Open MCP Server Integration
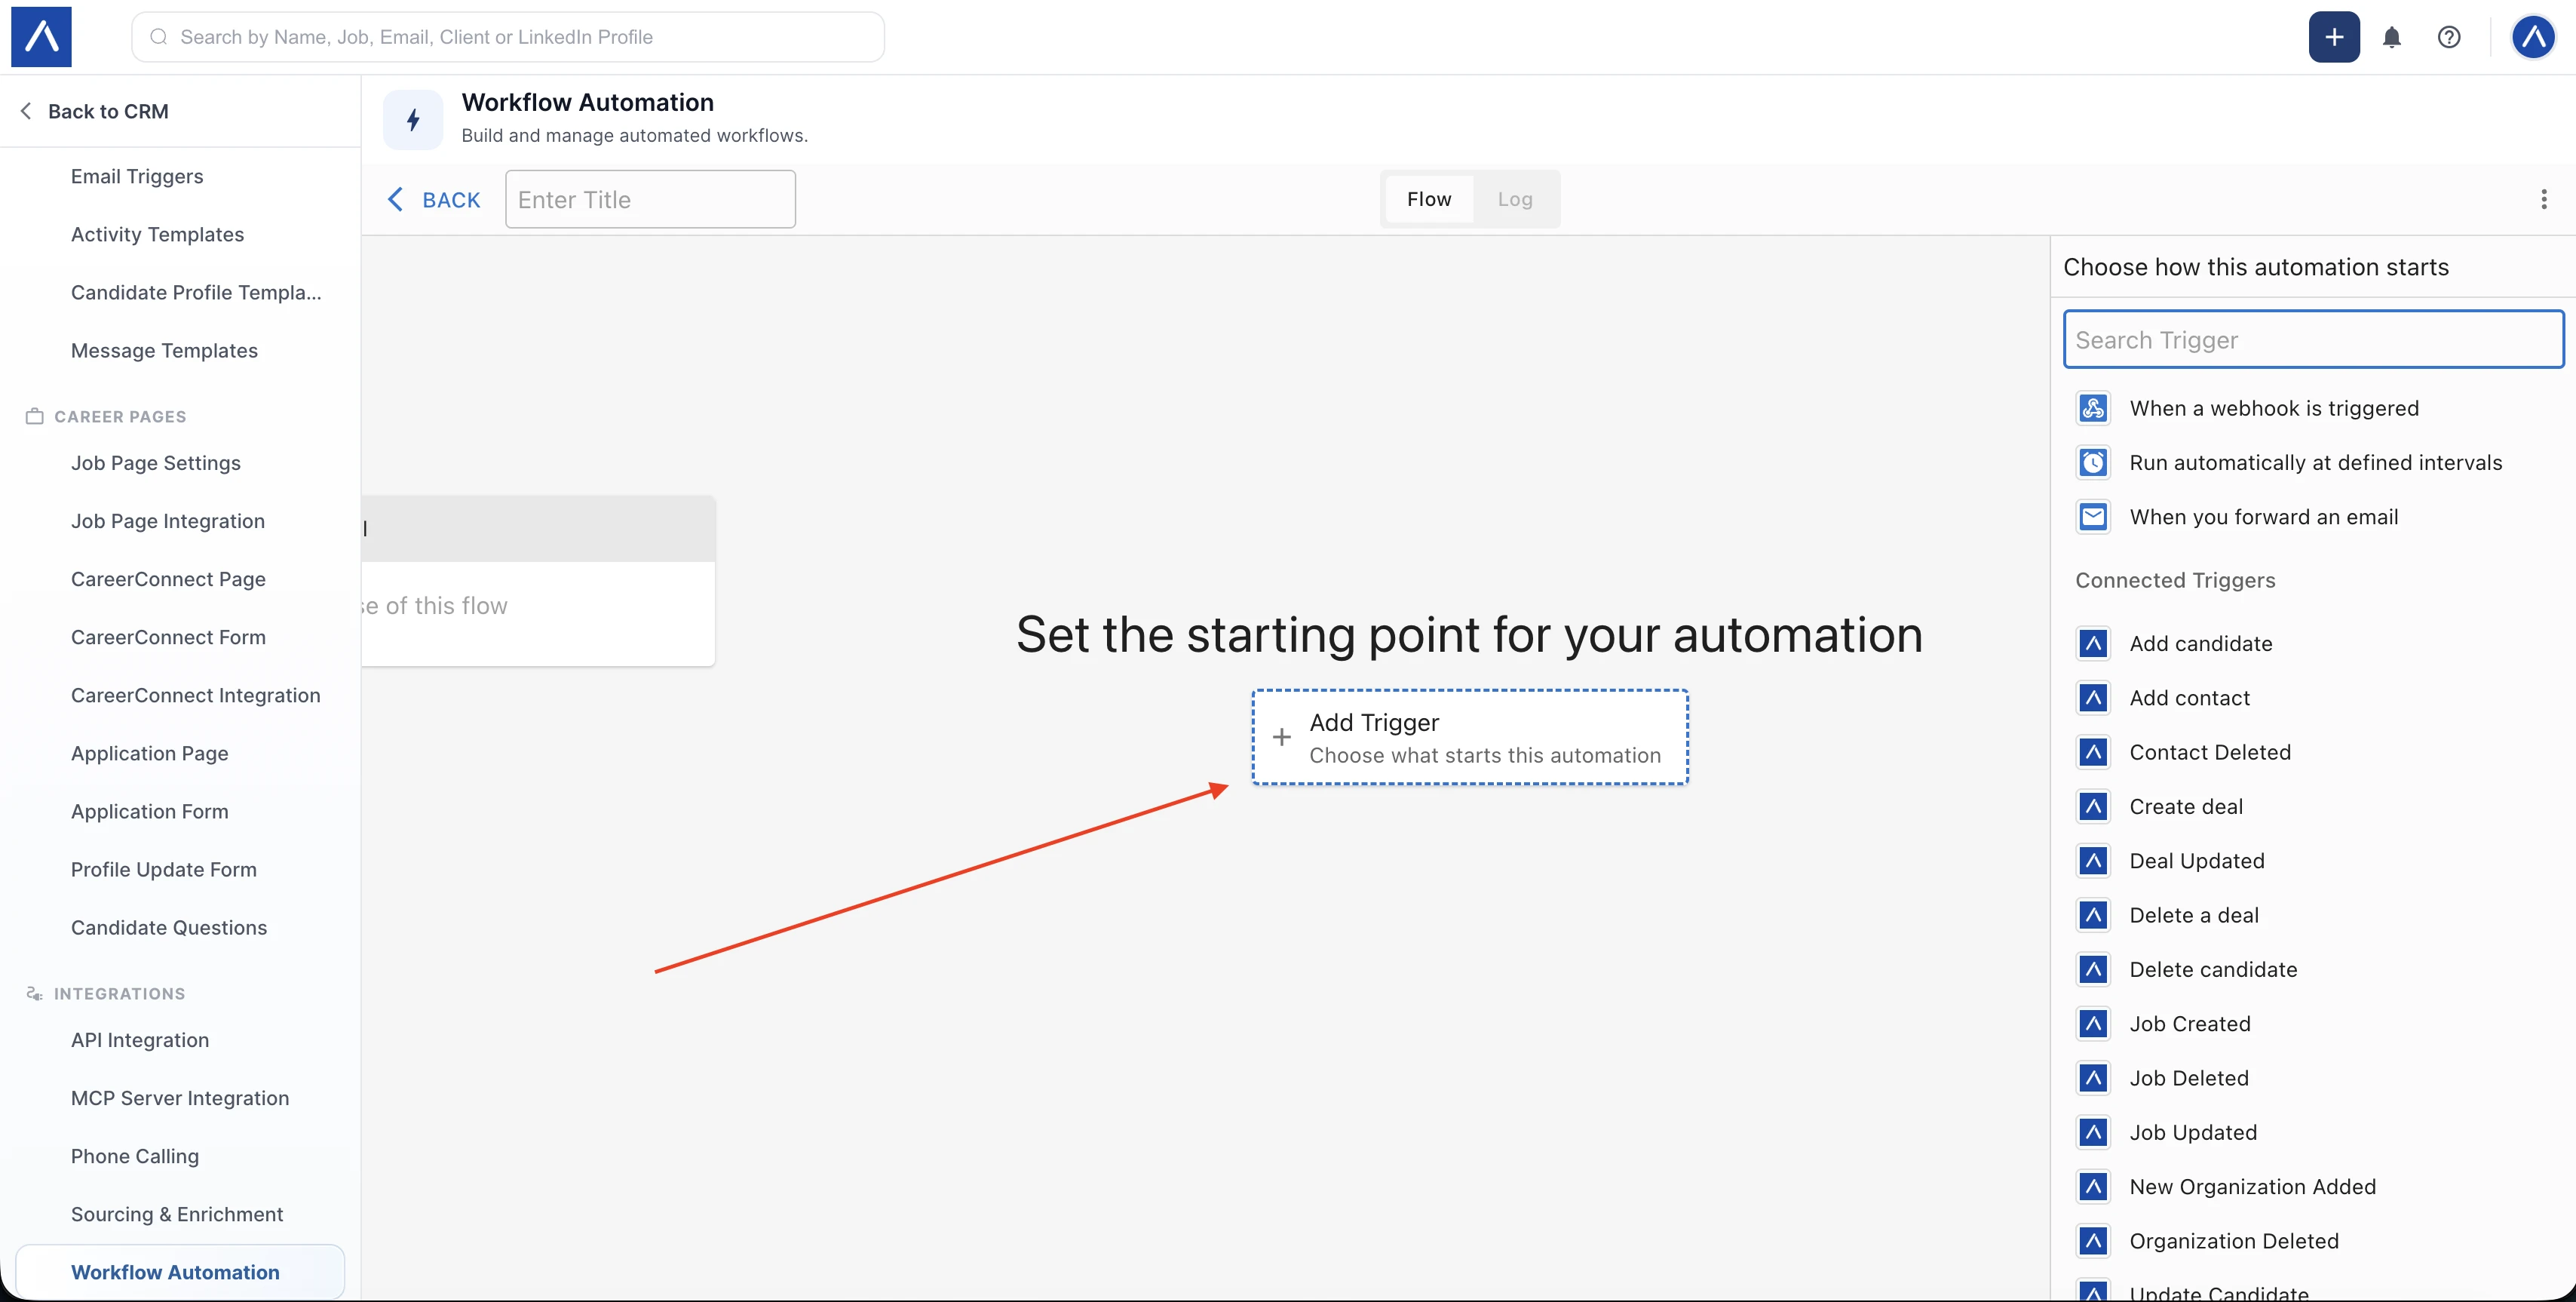The height and width of the screenshot is (1302, 2576). tap(179, 1098)
